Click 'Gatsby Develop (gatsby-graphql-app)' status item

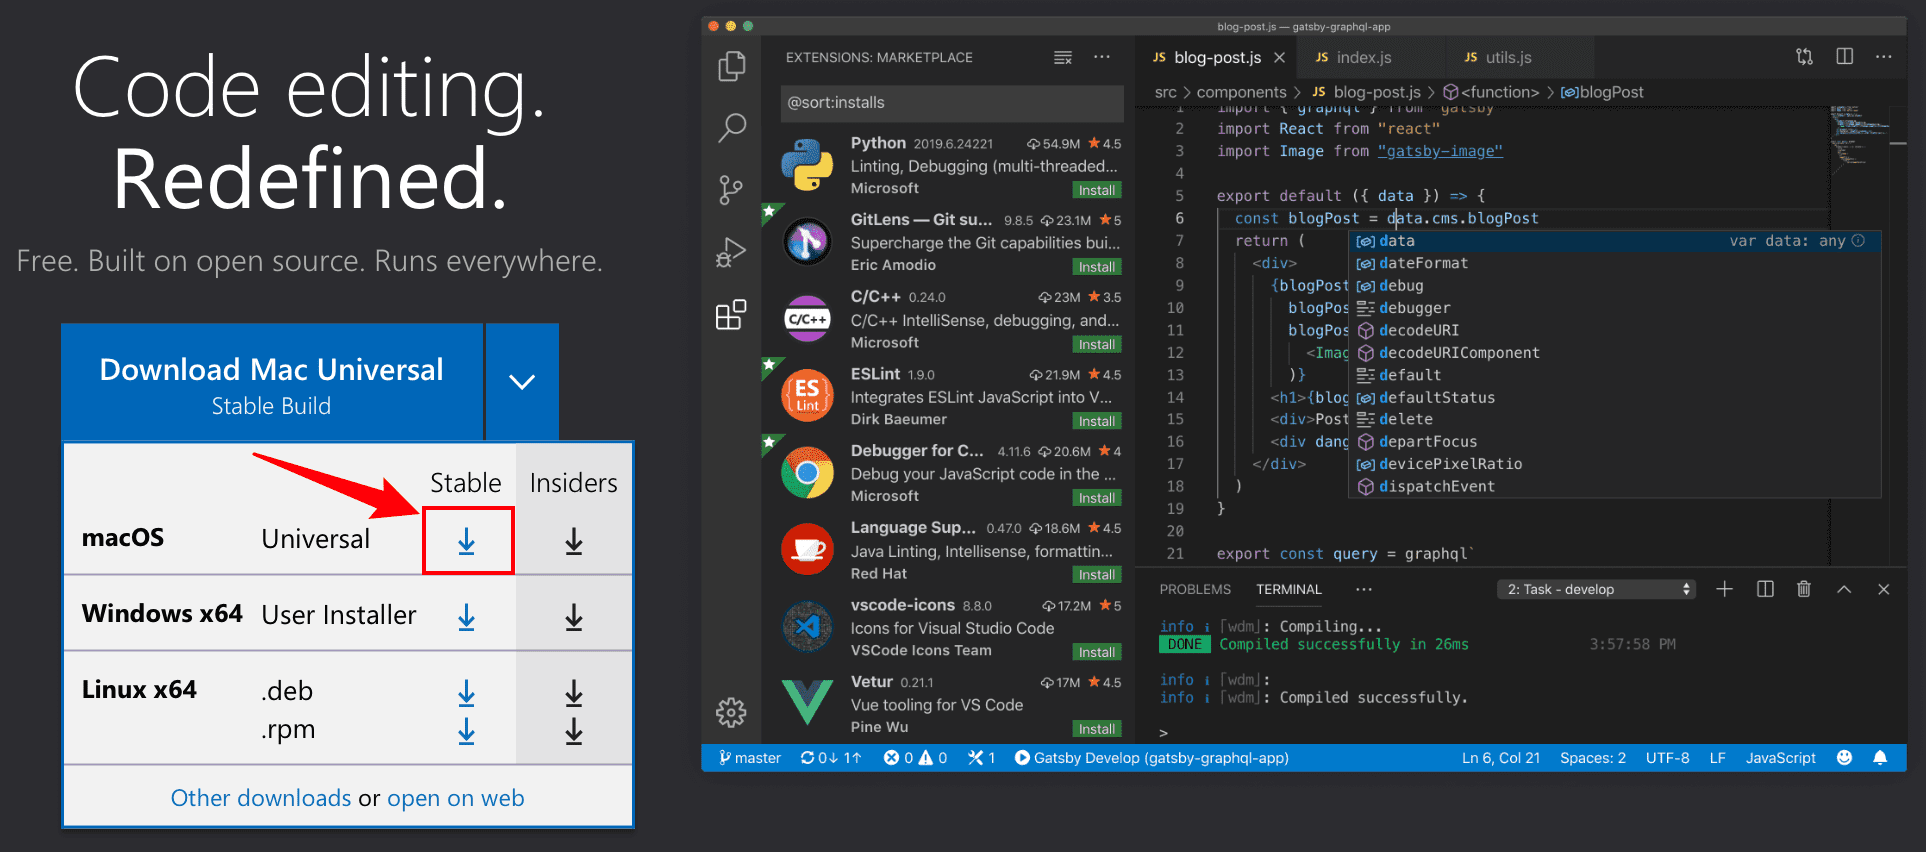coord(1151,758)
